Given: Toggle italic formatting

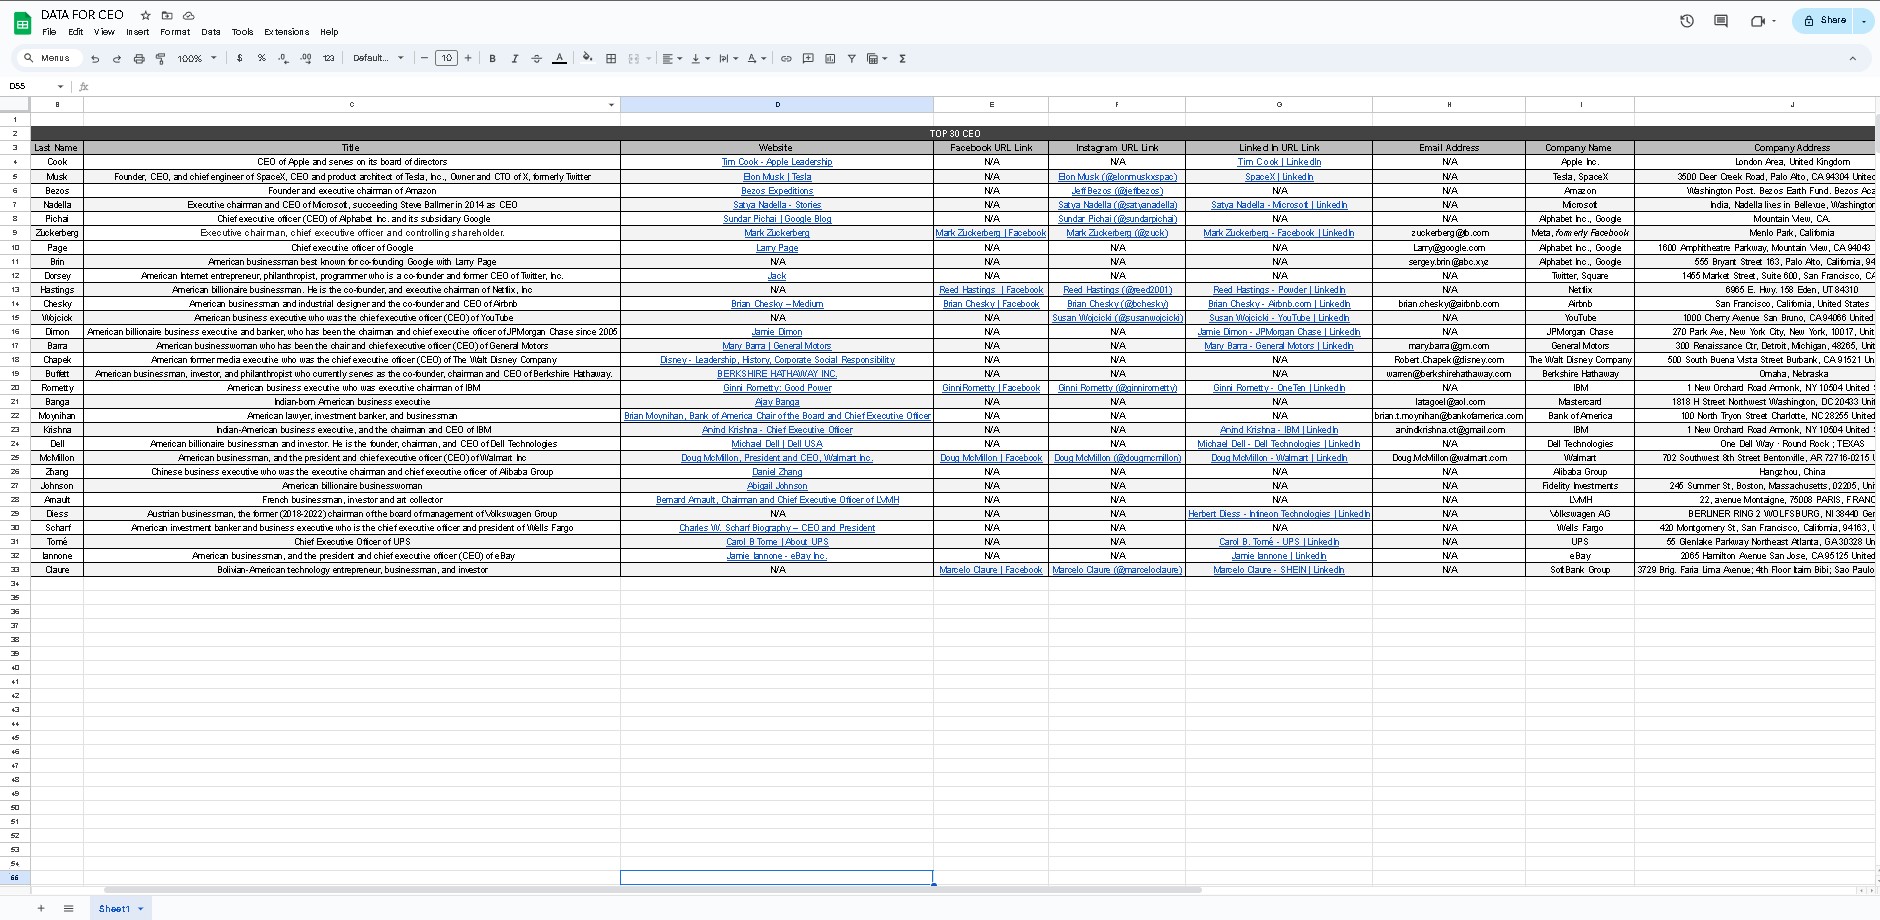Looking at the screenshot, I should (515, 59).
